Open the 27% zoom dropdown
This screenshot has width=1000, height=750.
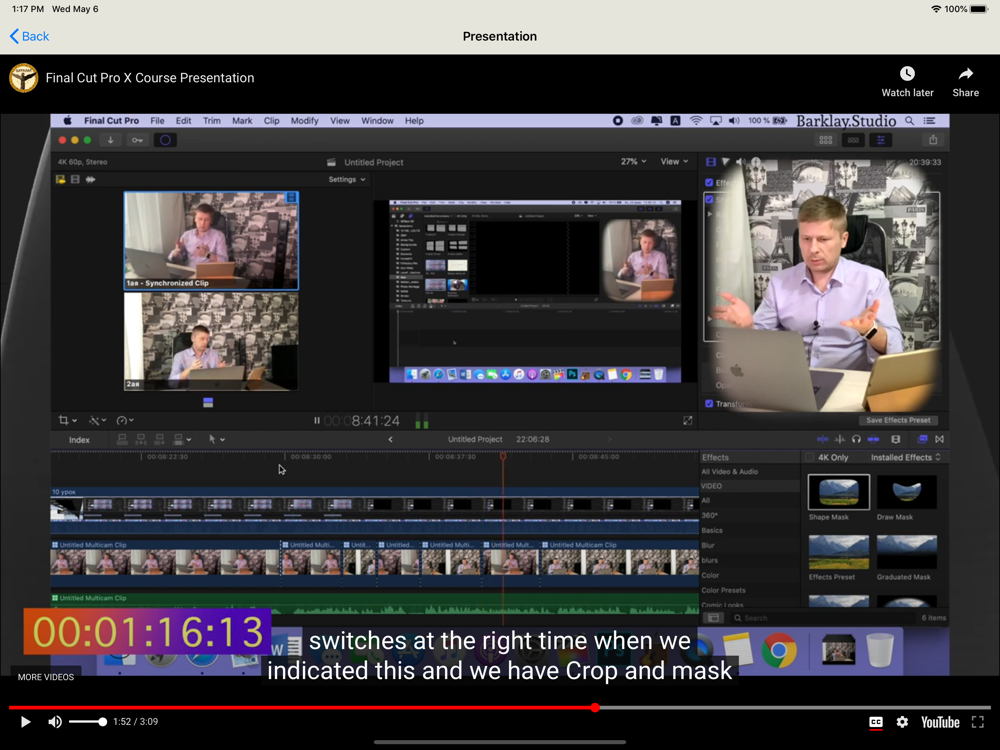click(x=633, y=161)
